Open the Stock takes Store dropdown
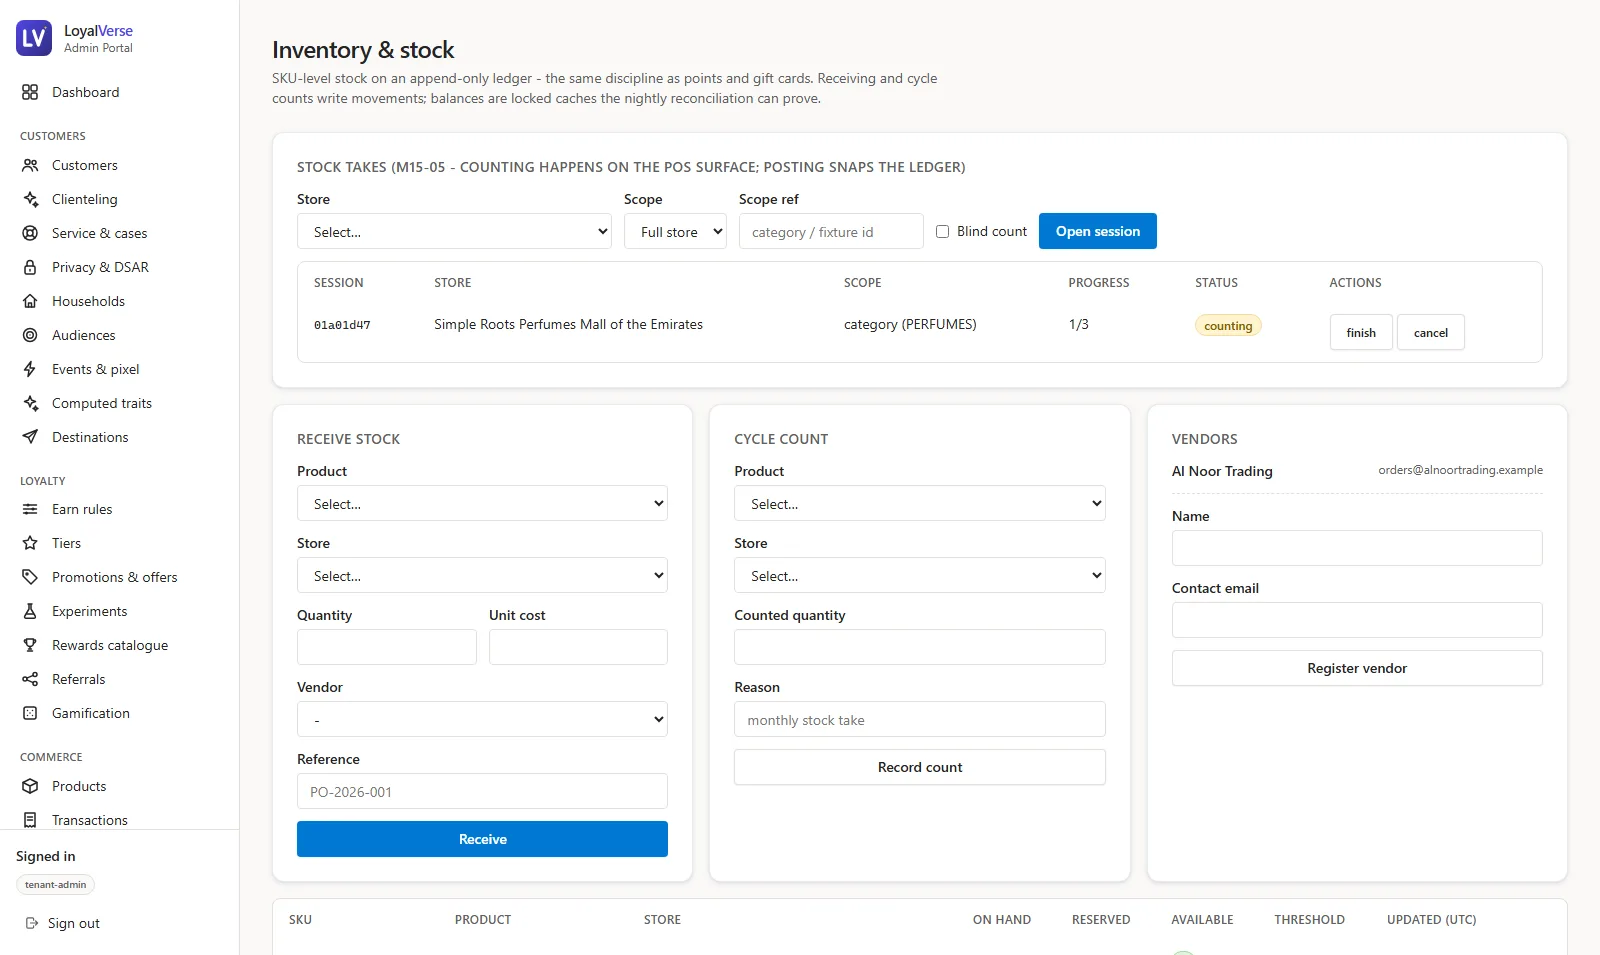This screenshot has height=955, width=1600. coord(454,231)
